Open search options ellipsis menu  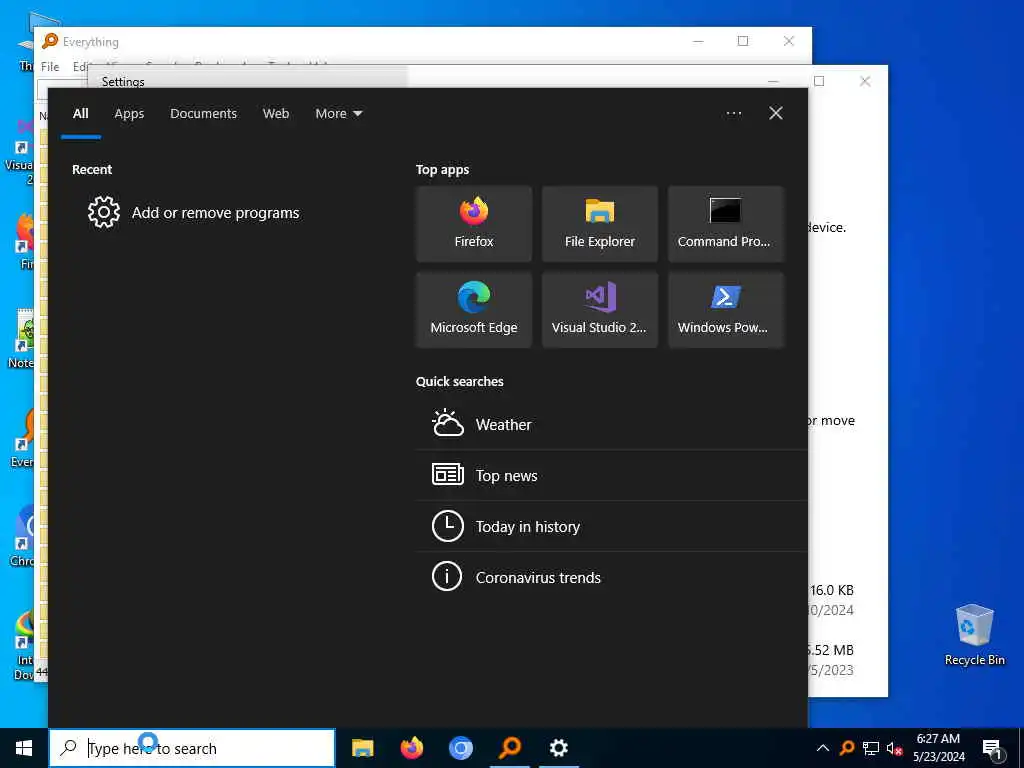(733, 113)
